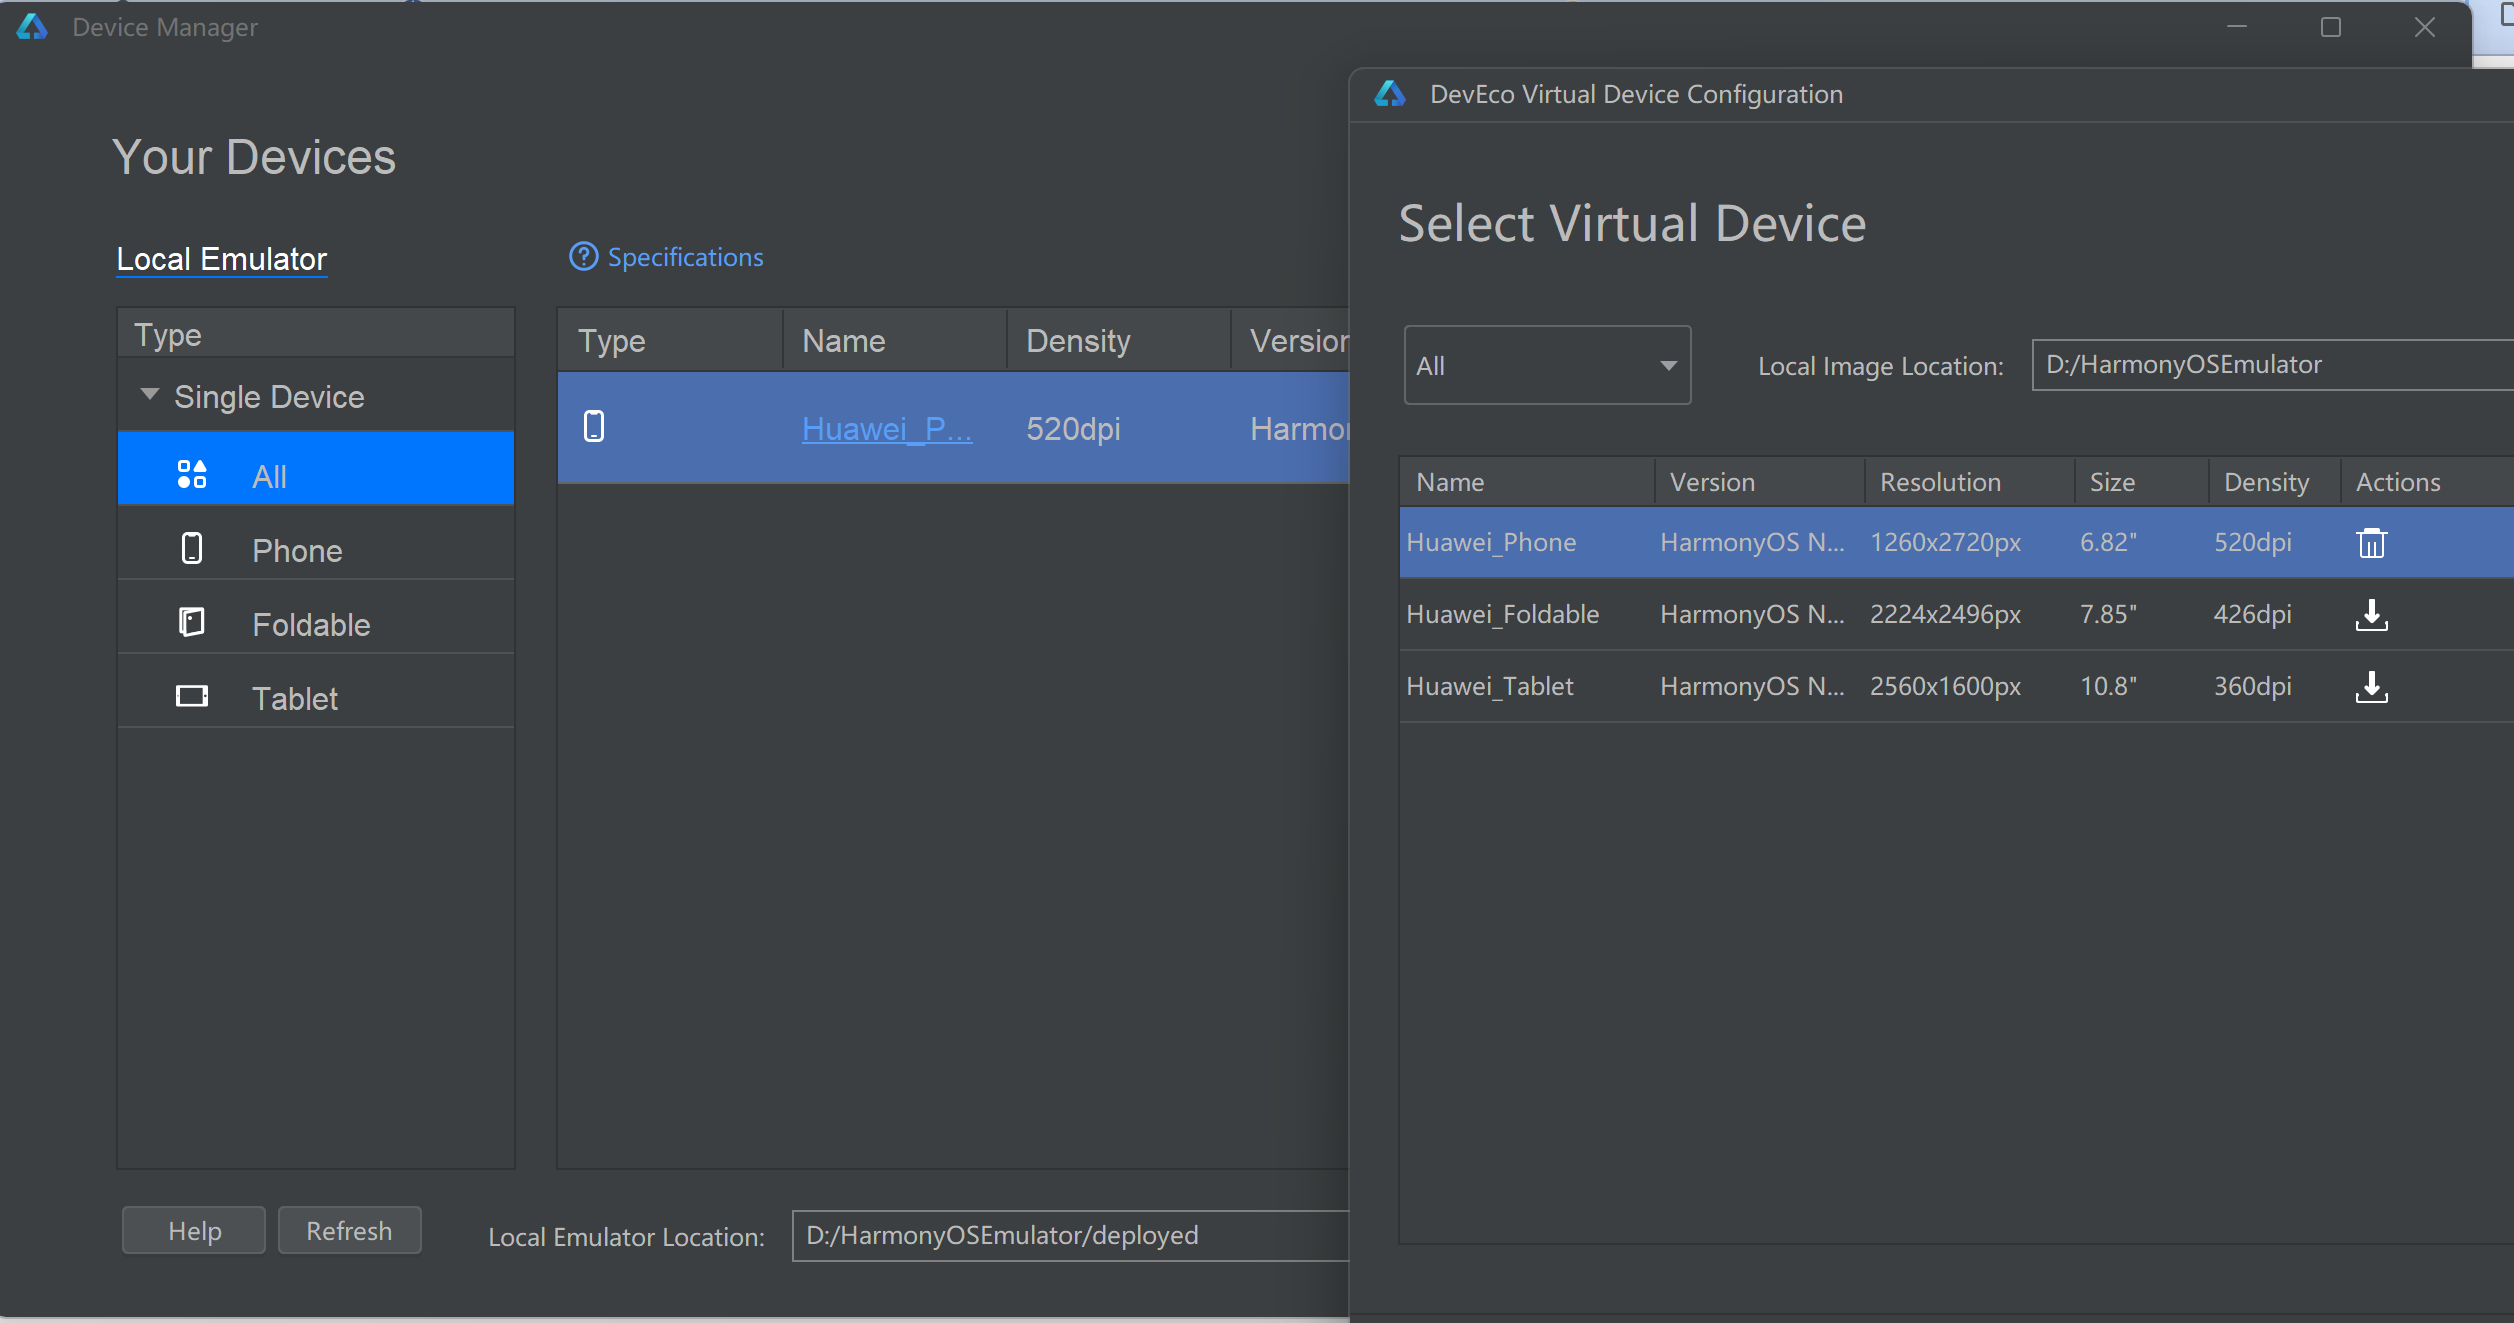Click the Density header in Your Devices table
This screenshot has height=1323, width=2514.
[x=1118, y=341]
